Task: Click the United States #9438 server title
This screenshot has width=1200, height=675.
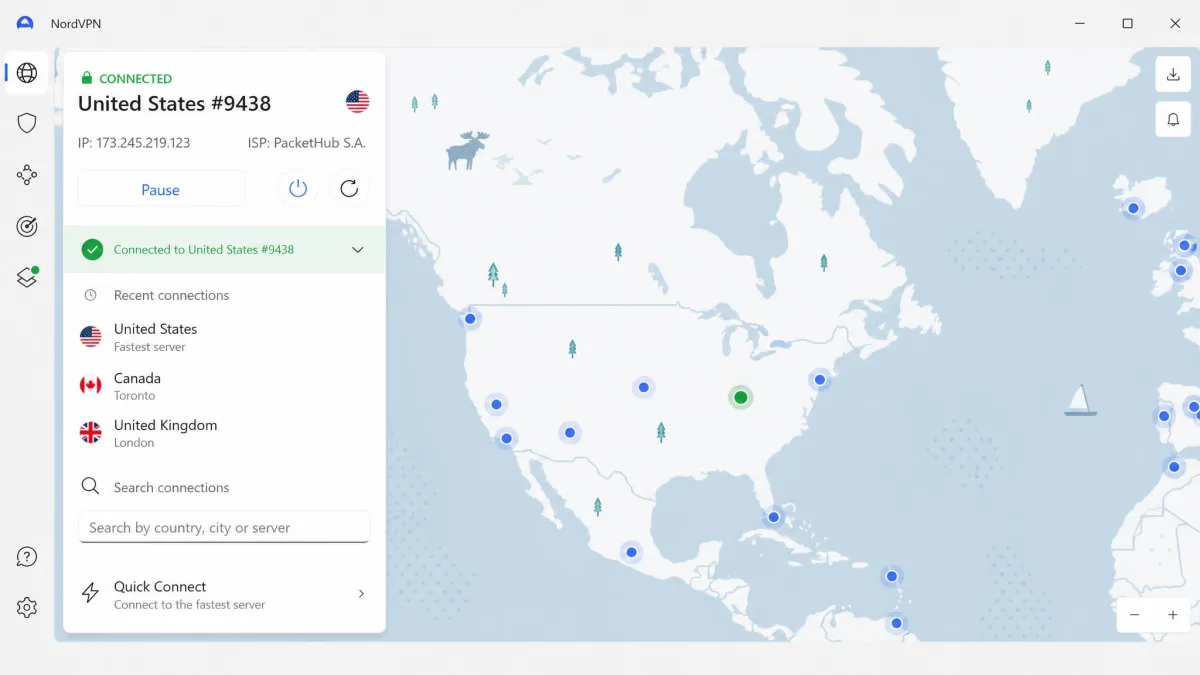Action: 174,103
